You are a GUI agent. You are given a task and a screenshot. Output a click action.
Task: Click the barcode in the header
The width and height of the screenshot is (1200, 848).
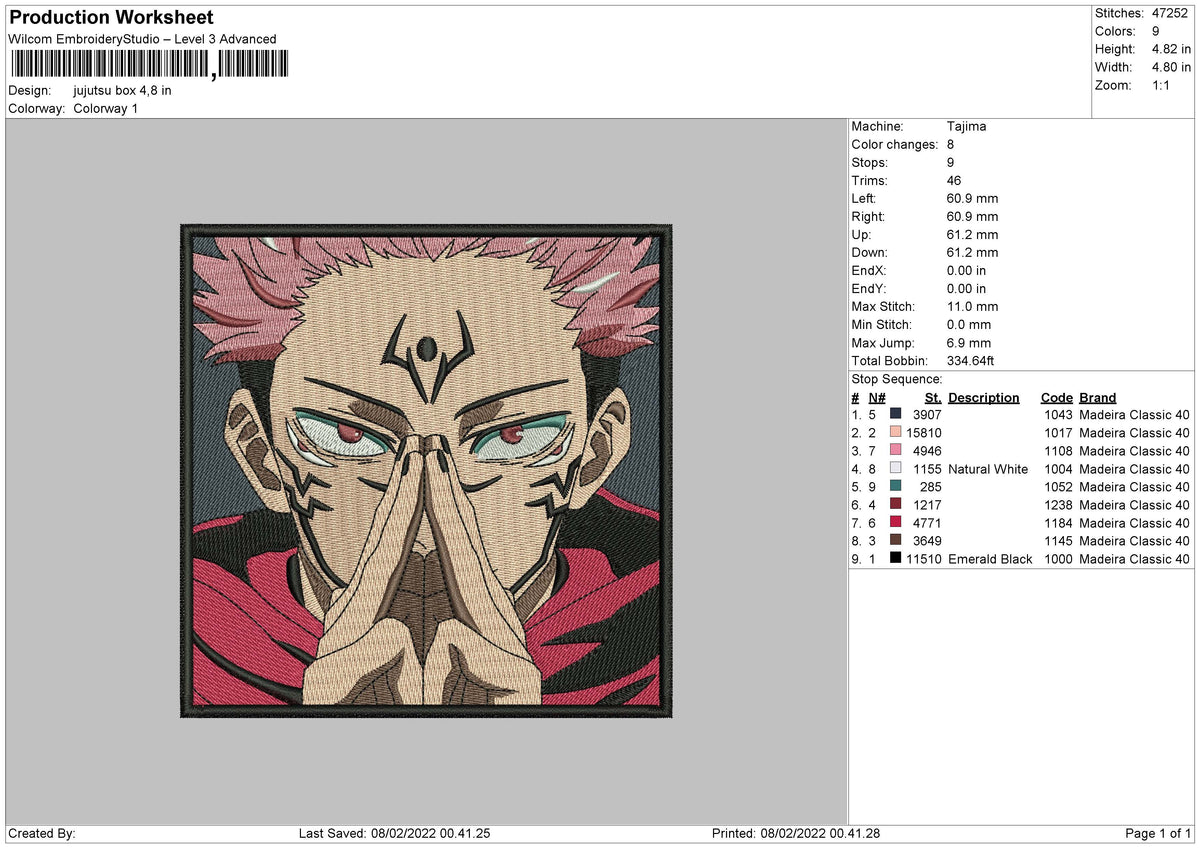click(x=148, y=65)
